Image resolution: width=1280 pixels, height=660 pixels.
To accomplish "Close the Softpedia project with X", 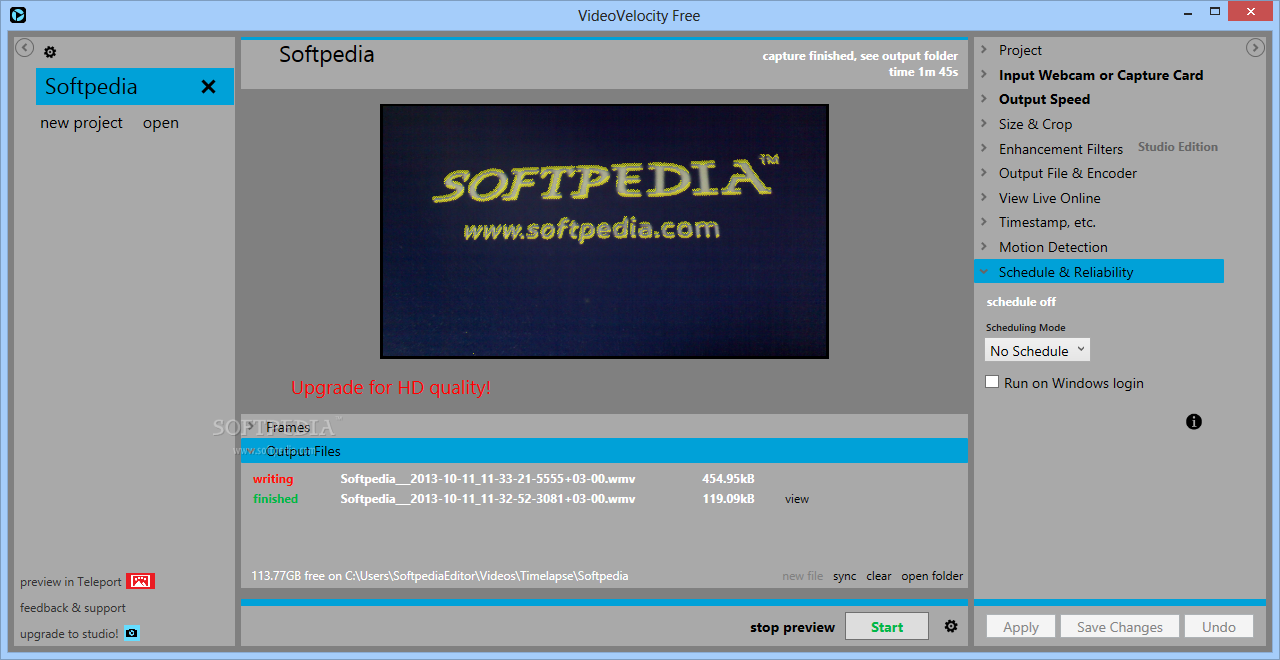I will click(x=208, y=86).
